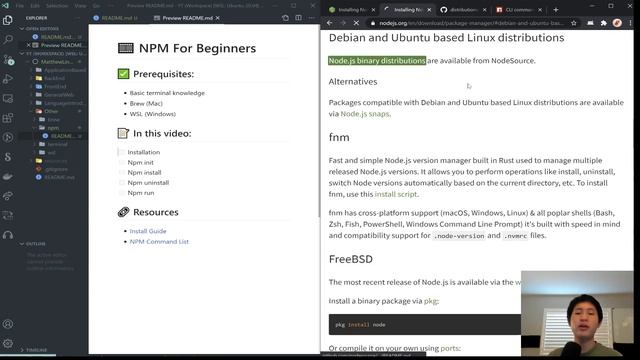Viewport: 640px width, 360px height.
Task: Toggle the Npm uninstall task checkbox
Action: coord(122,182)
